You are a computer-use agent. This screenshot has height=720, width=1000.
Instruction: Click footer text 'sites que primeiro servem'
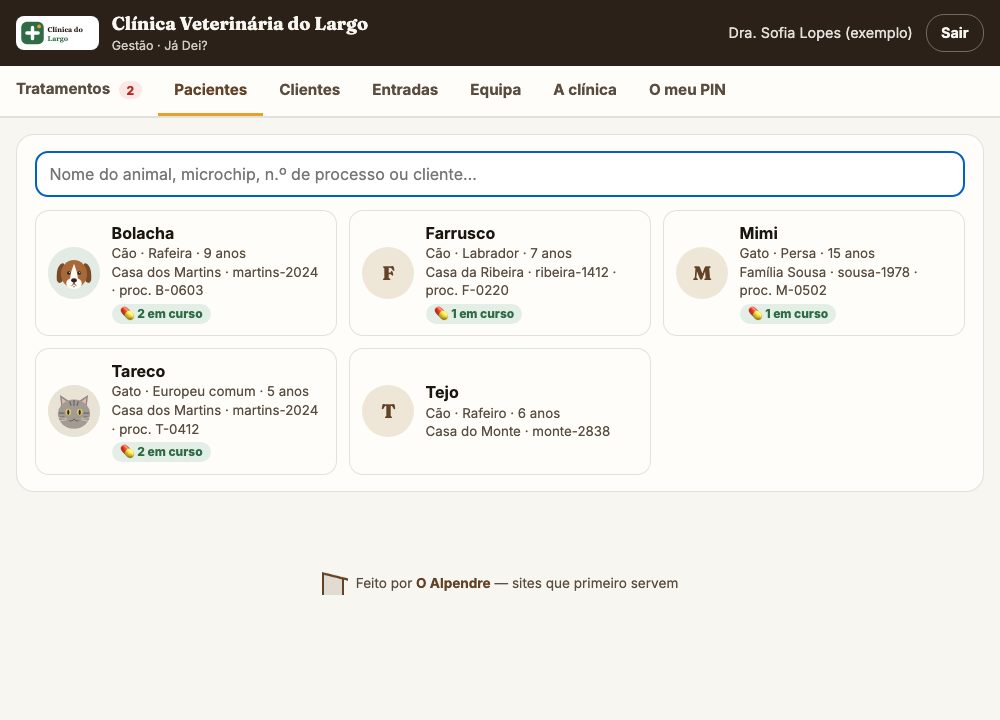pyautogui.click(x=595, y=584)
